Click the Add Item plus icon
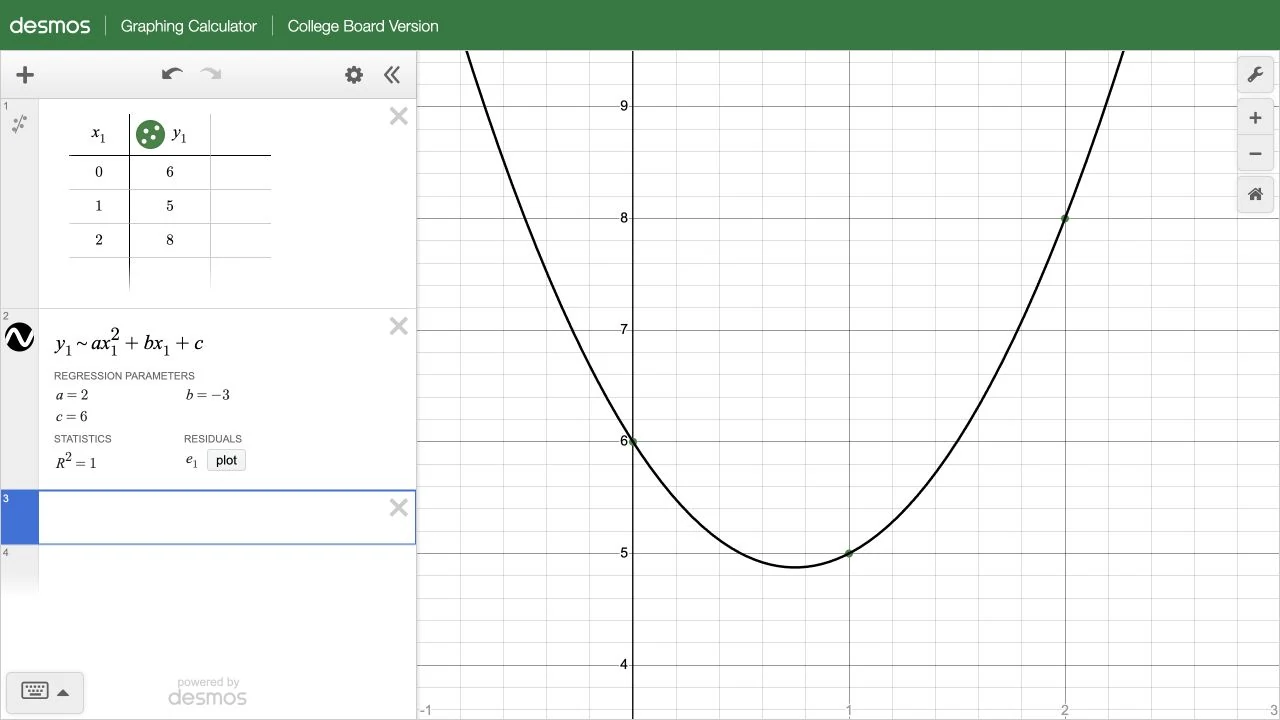Image resolution: width=1280 pixels, height=720 pixels. (25, 75)
